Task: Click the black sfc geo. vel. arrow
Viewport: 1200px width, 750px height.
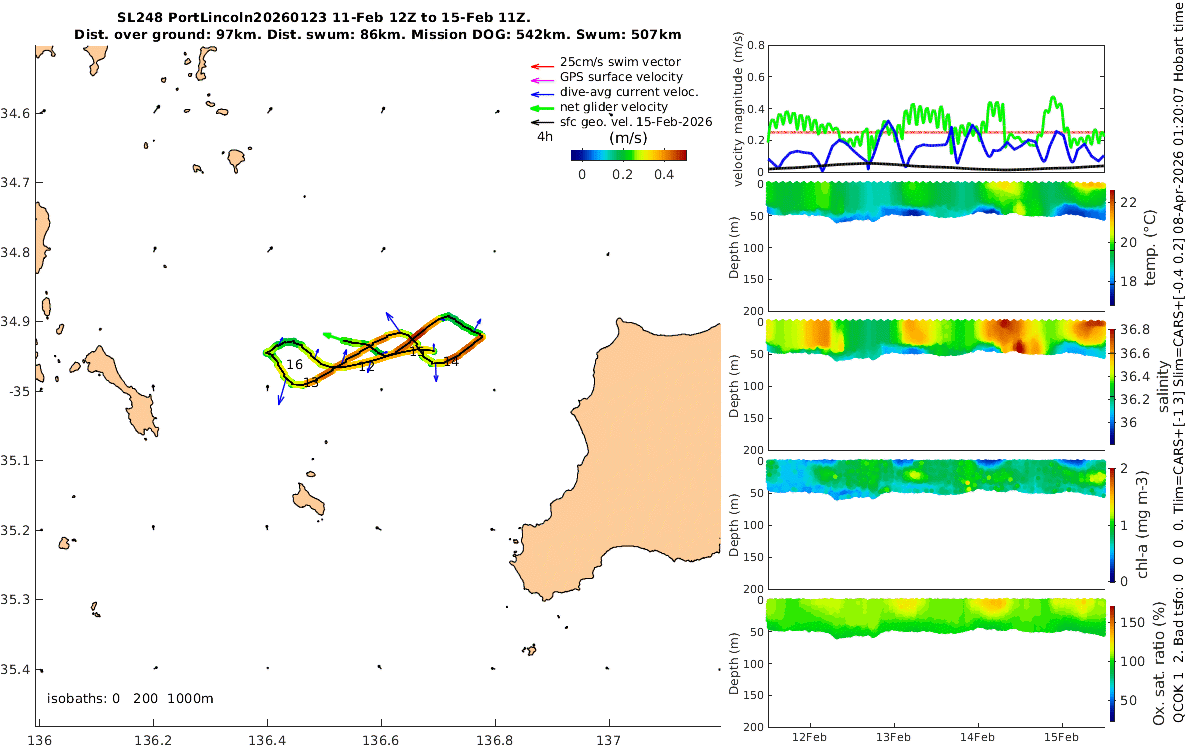Action: coord(540,121)
